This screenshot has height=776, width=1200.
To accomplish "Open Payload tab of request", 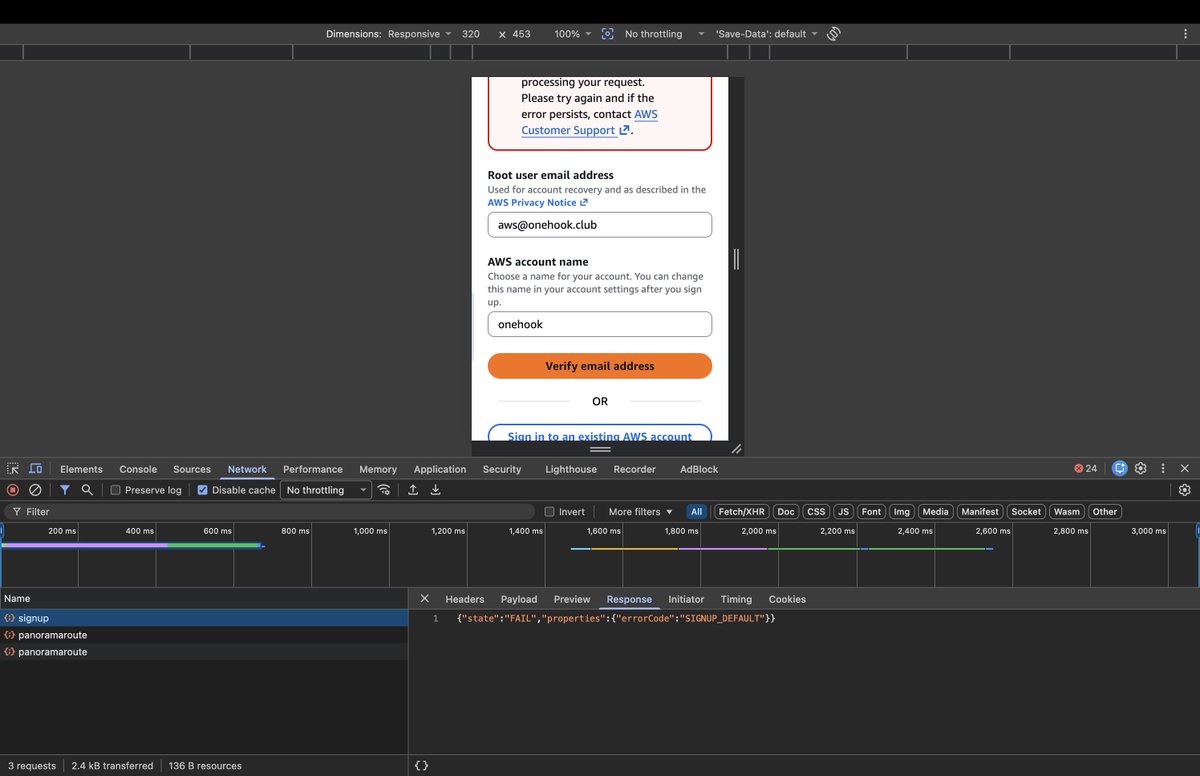I will [x=519, y=599].
